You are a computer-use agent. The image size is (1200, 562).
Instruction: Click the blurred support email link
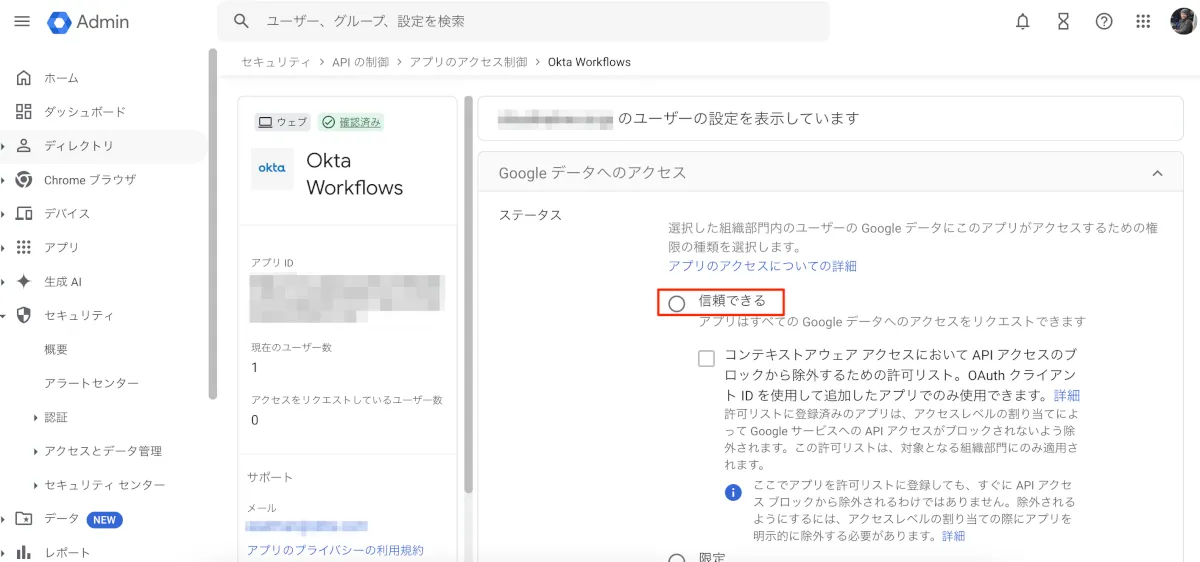click(307, 526)
